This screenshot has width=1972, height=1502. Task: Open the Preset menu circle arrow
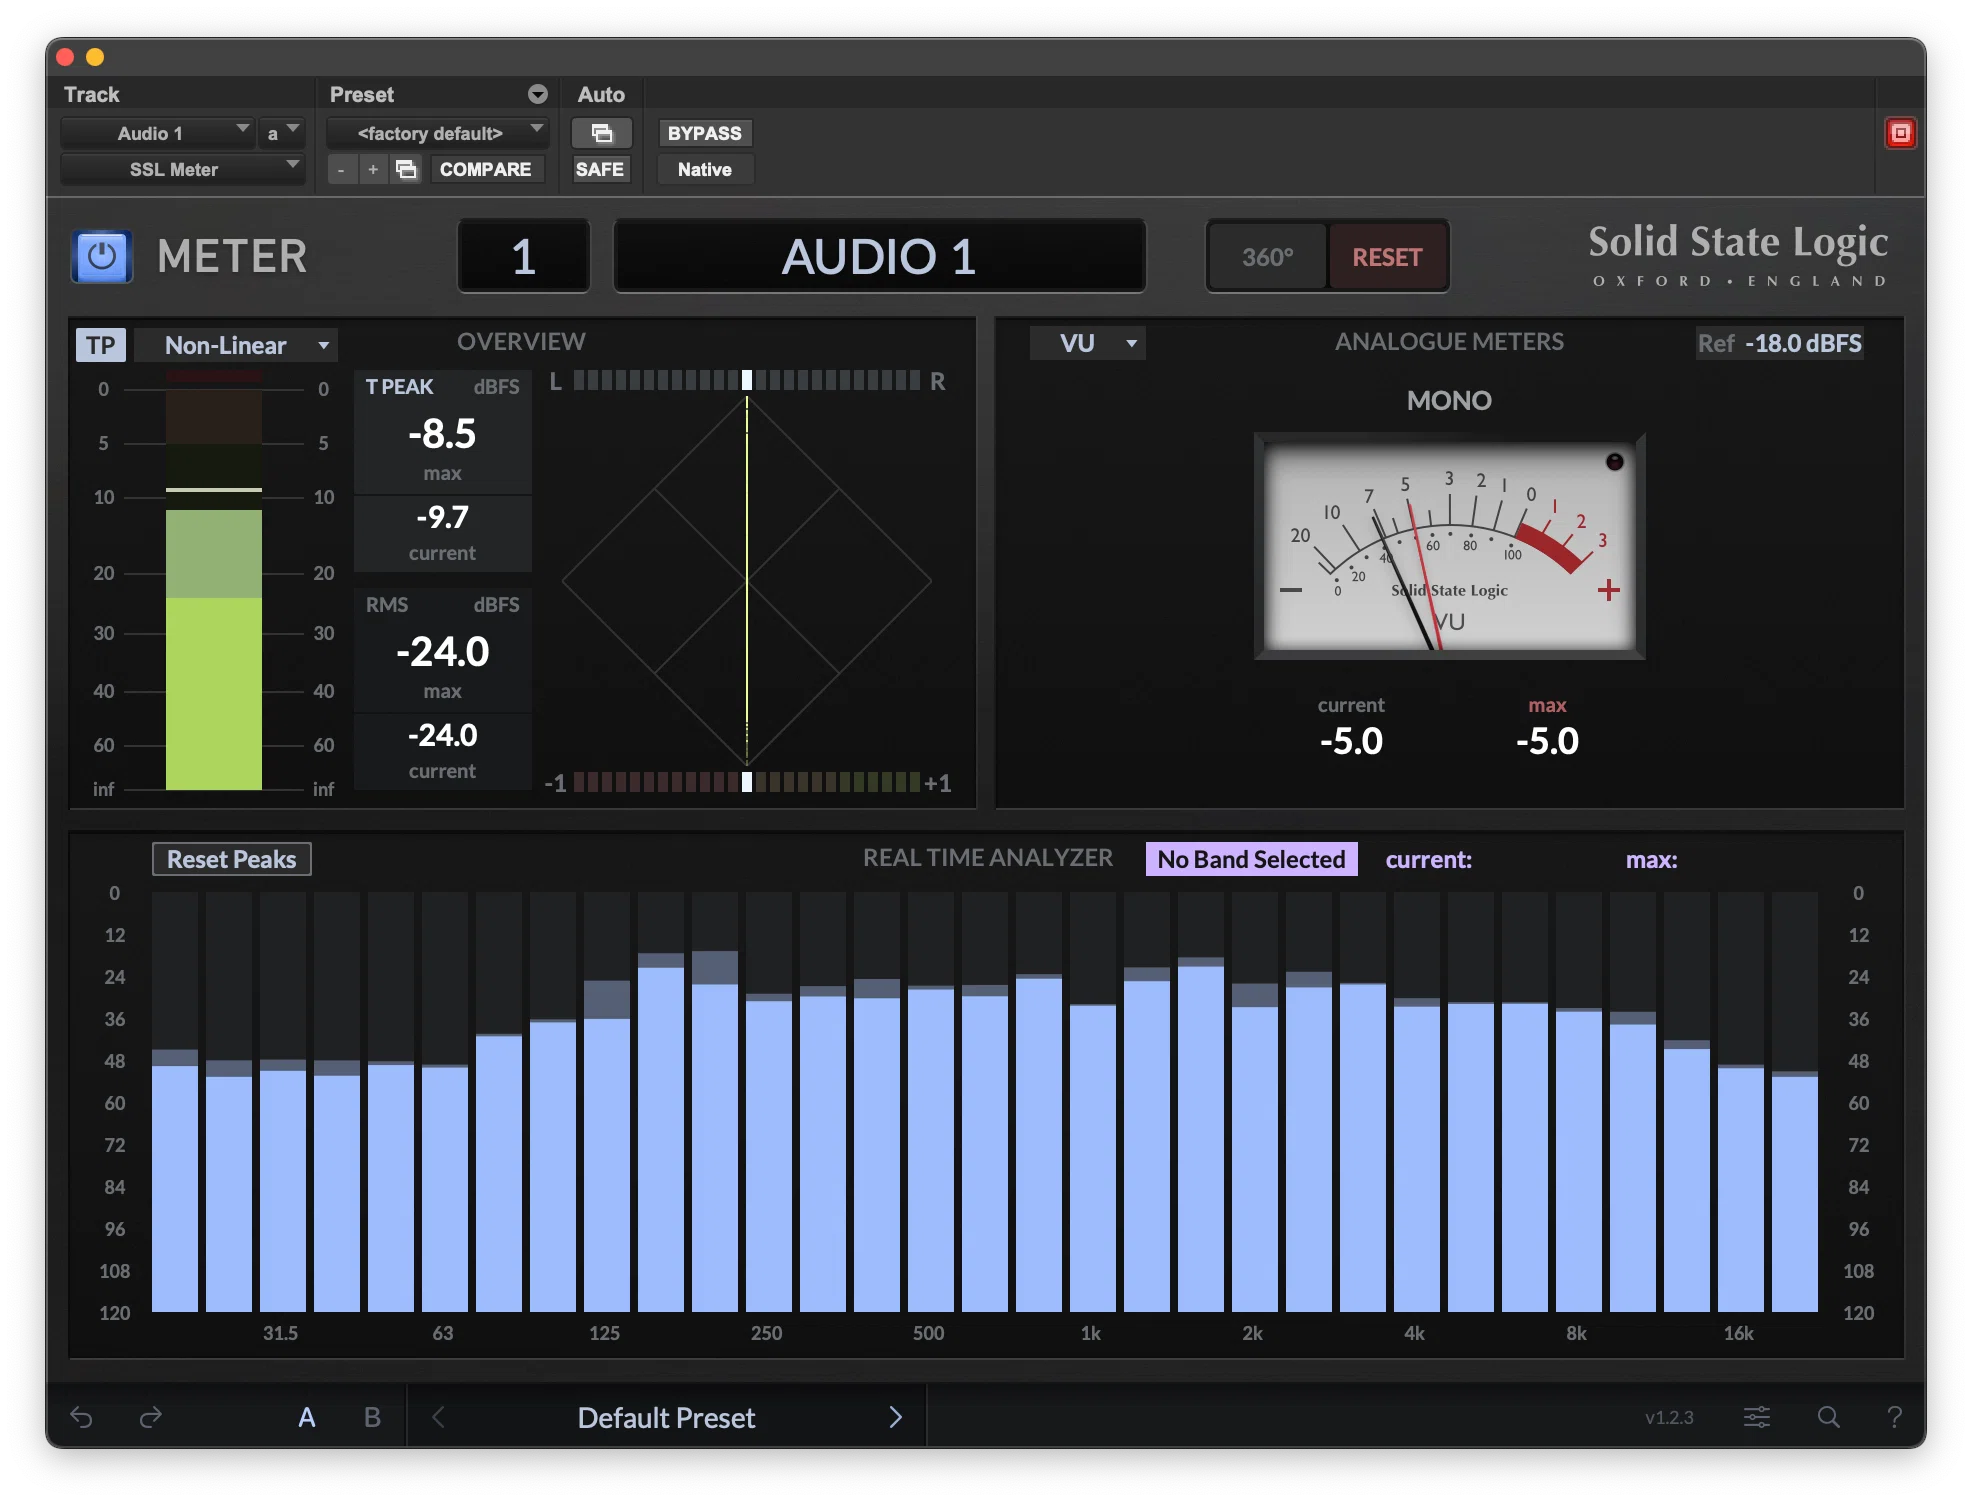[x=538, y=94]
